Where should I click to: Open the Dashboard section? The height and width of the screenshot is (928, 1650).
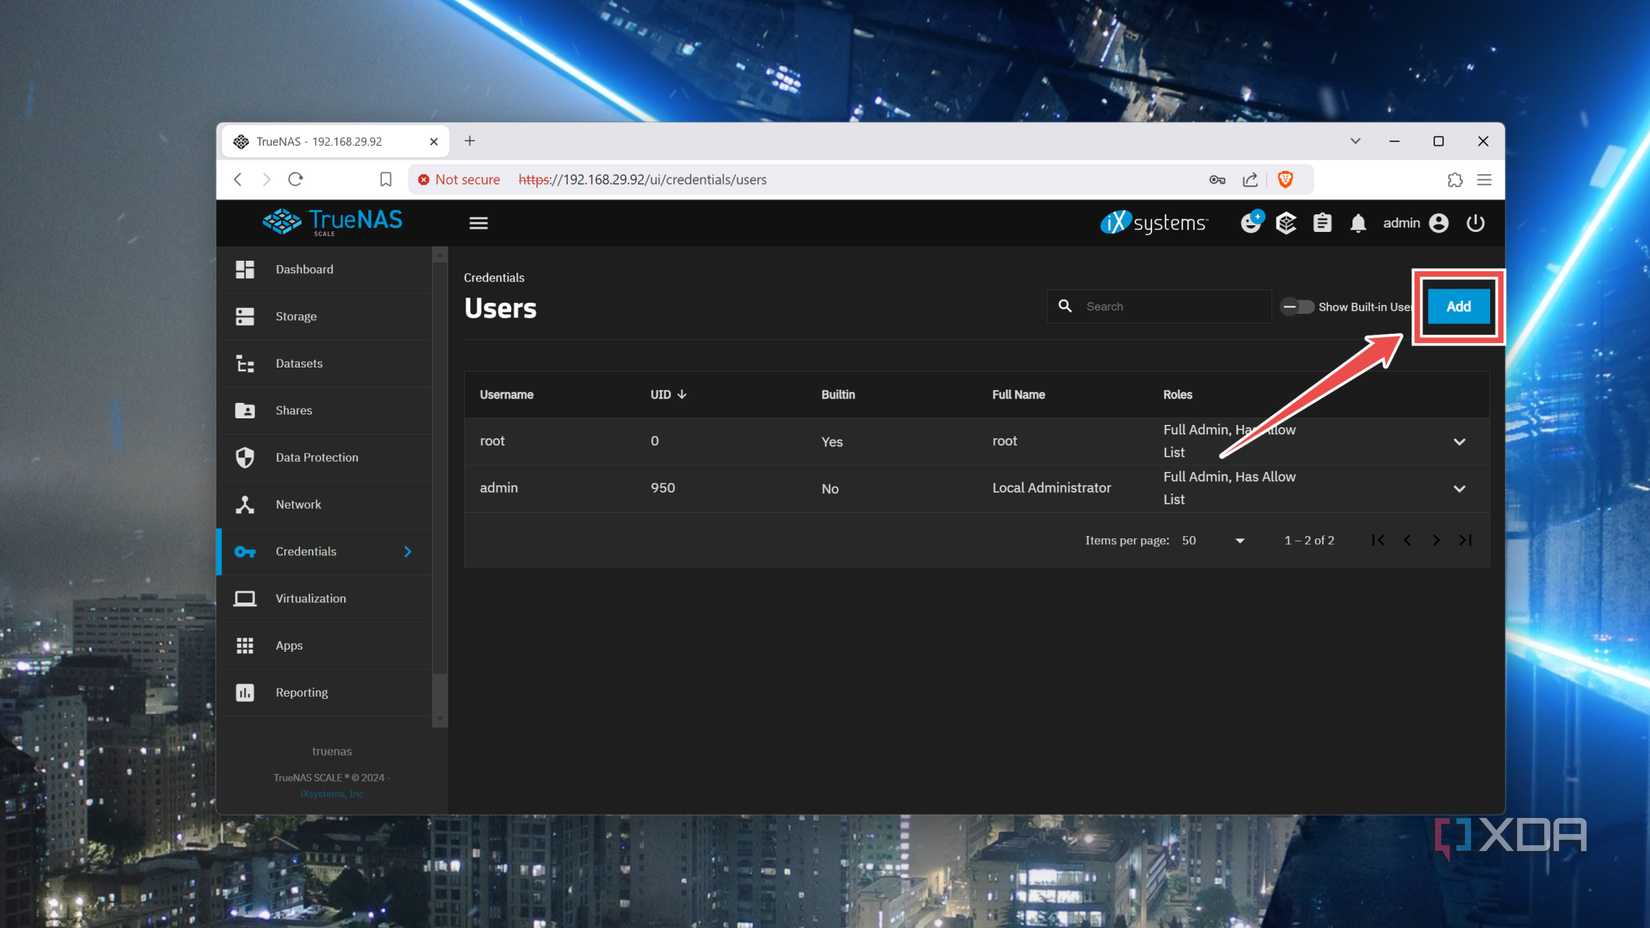coord(304,269)
